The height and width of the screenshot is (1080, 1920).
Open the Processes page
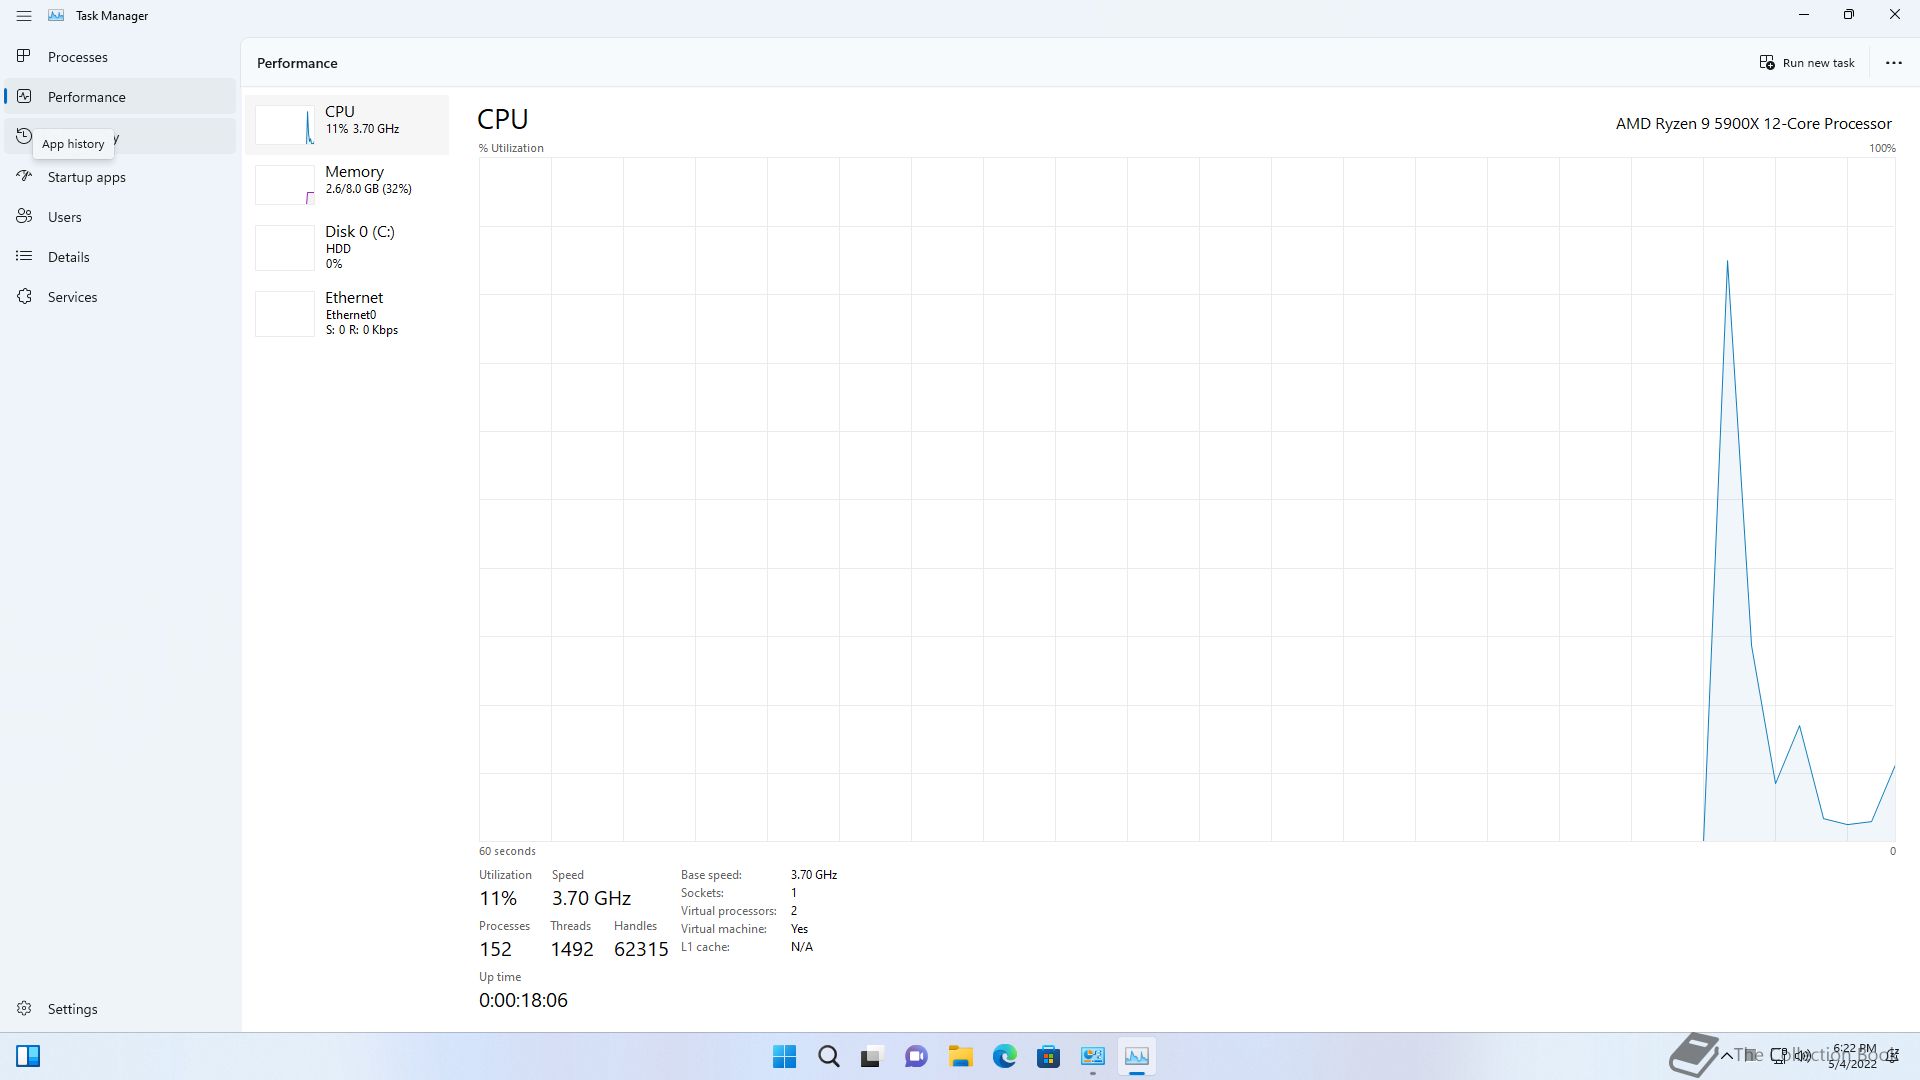pos(120,57)
